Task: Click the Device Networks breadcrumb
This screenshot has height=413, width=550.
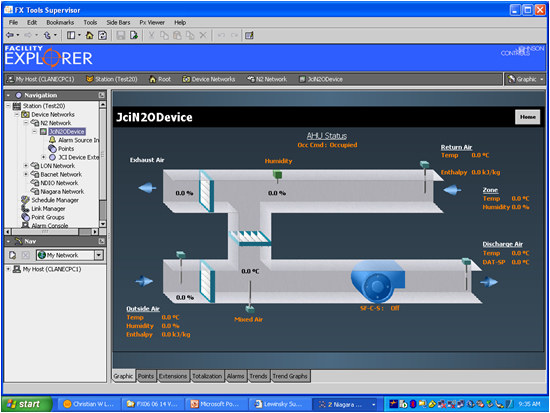Action: click(209, 79)
